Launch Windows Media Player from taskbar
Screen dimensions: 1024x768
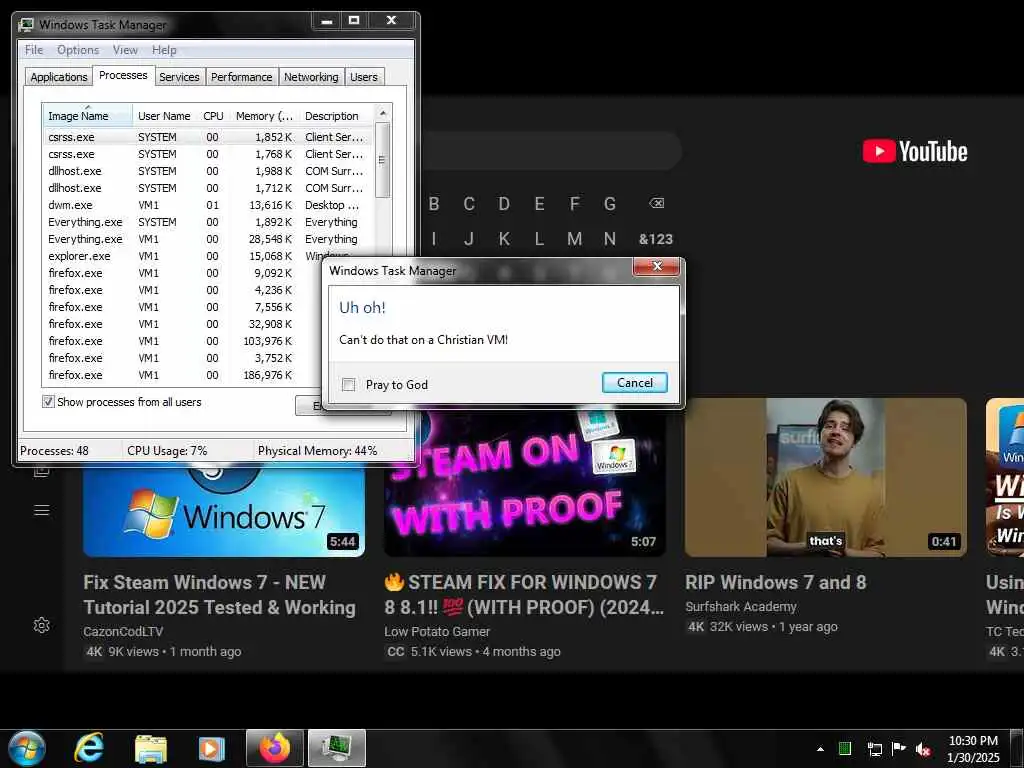(x=212, y=748)
